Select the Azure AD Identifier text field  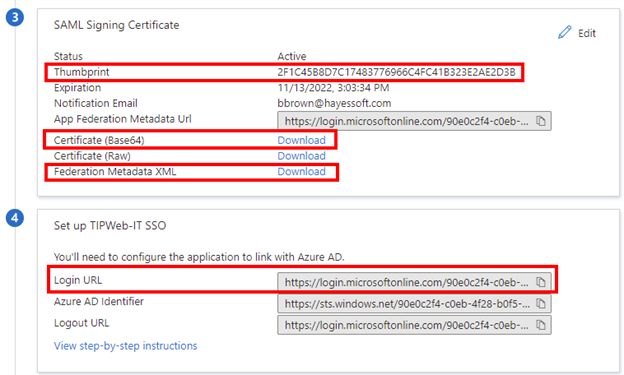(414, 304)
